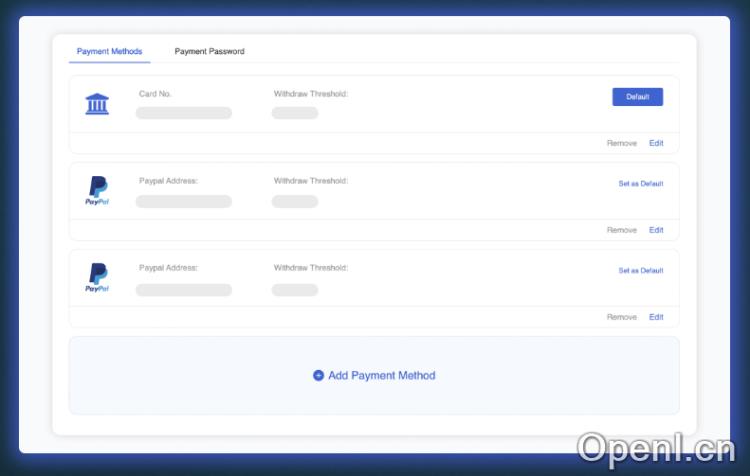750x476 pixels.
Task: Click the first PayPal Withdraw Threshold value
Action: [x=295, y=201]
